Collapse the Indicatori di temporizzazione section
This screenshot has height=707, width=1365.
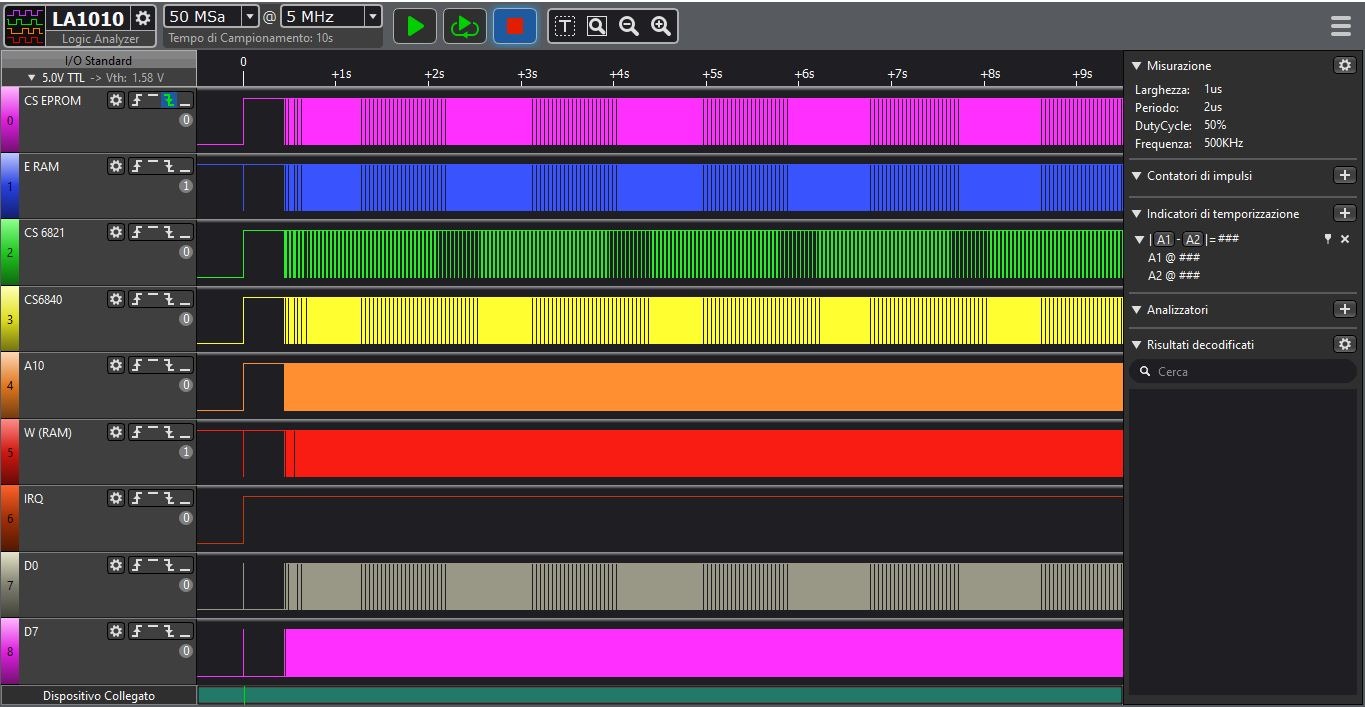pyautogui.click(x=1136, y=214)
